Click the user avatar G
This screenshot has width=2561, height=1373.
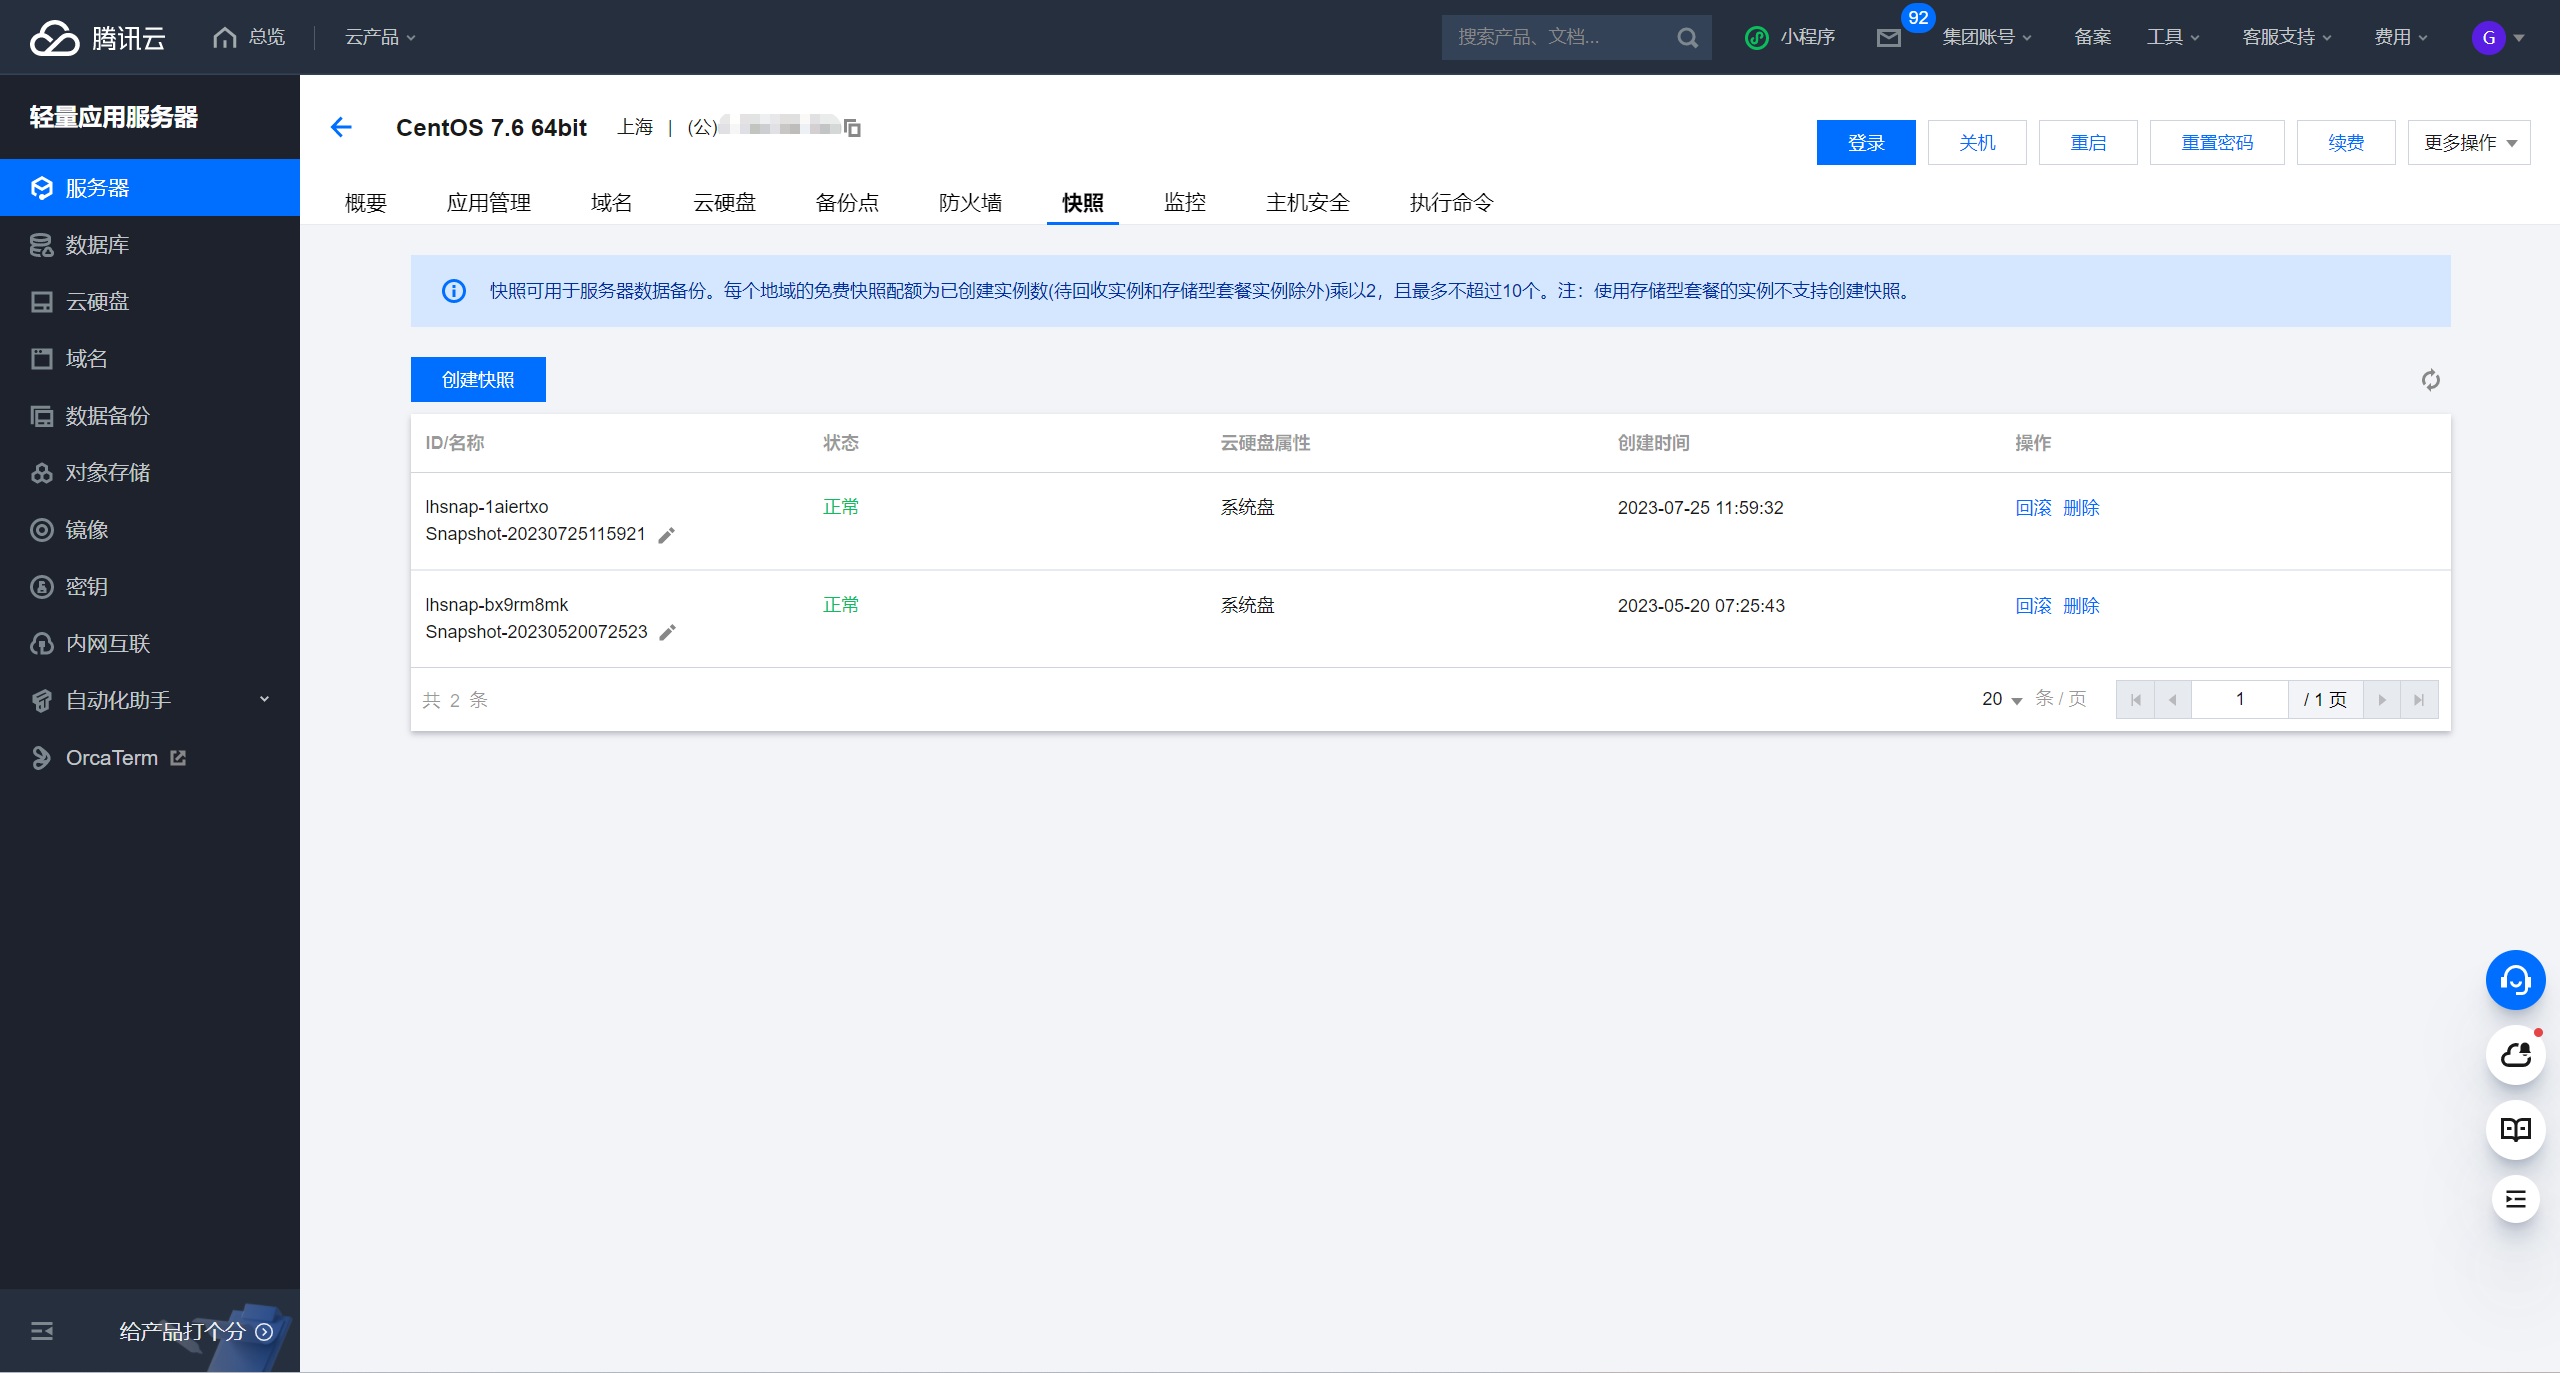pos(2488,38)
